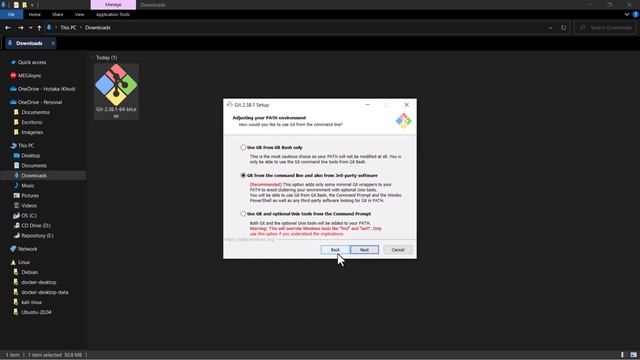Viewport: 640px width, 360px height.
Task: Open OneDrive - Hotaka iKhodi
Action: 47,89
